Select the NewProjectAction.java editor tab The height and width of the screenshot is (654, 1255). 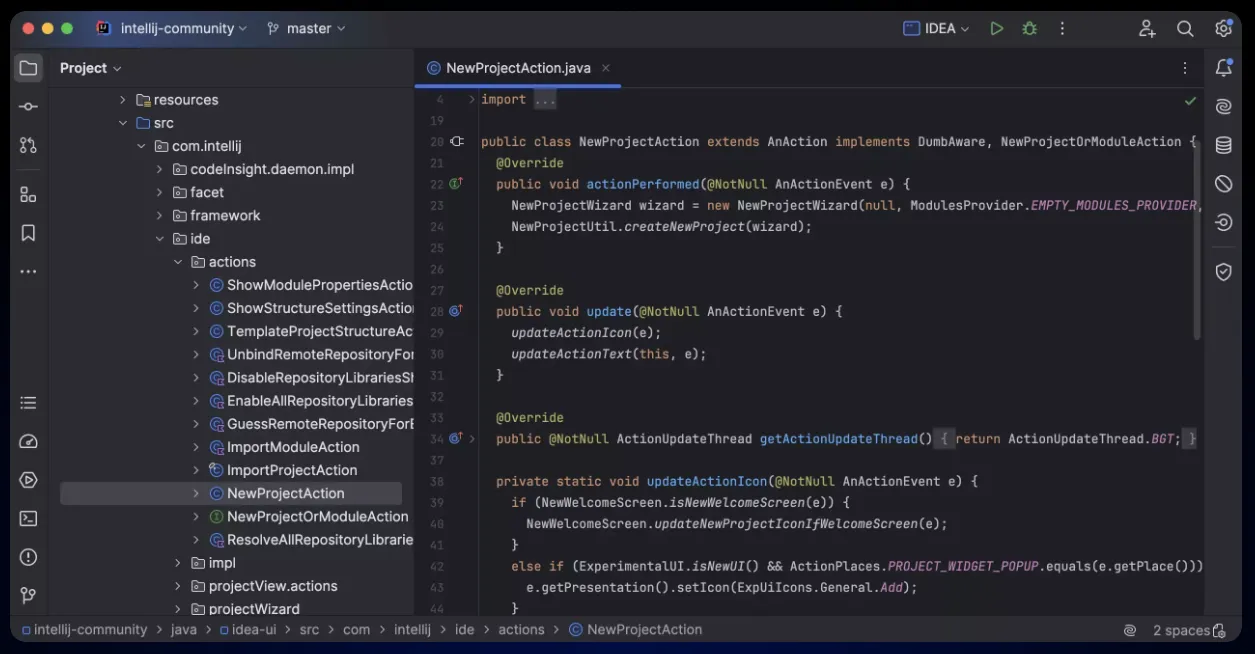(x=517, y=68)
